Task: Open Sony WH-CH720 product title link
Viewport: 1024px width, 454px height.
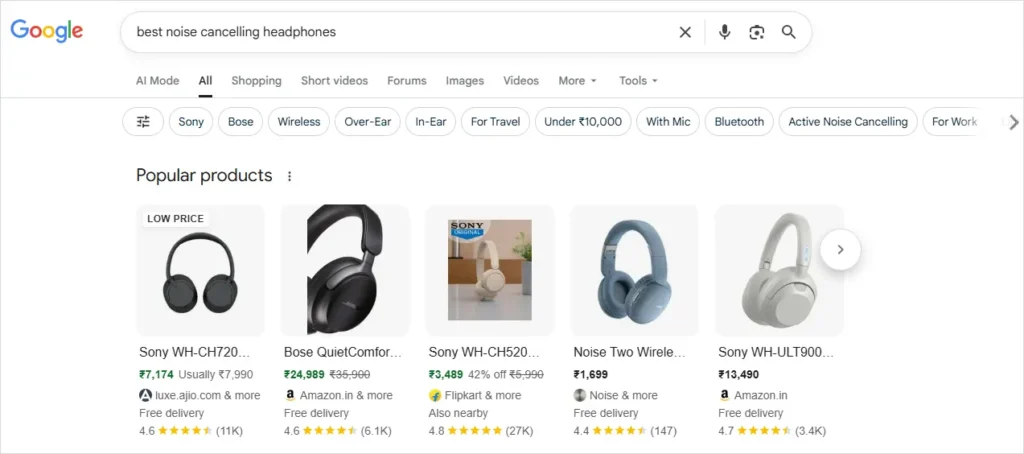Action: click(x=194, y=352)
